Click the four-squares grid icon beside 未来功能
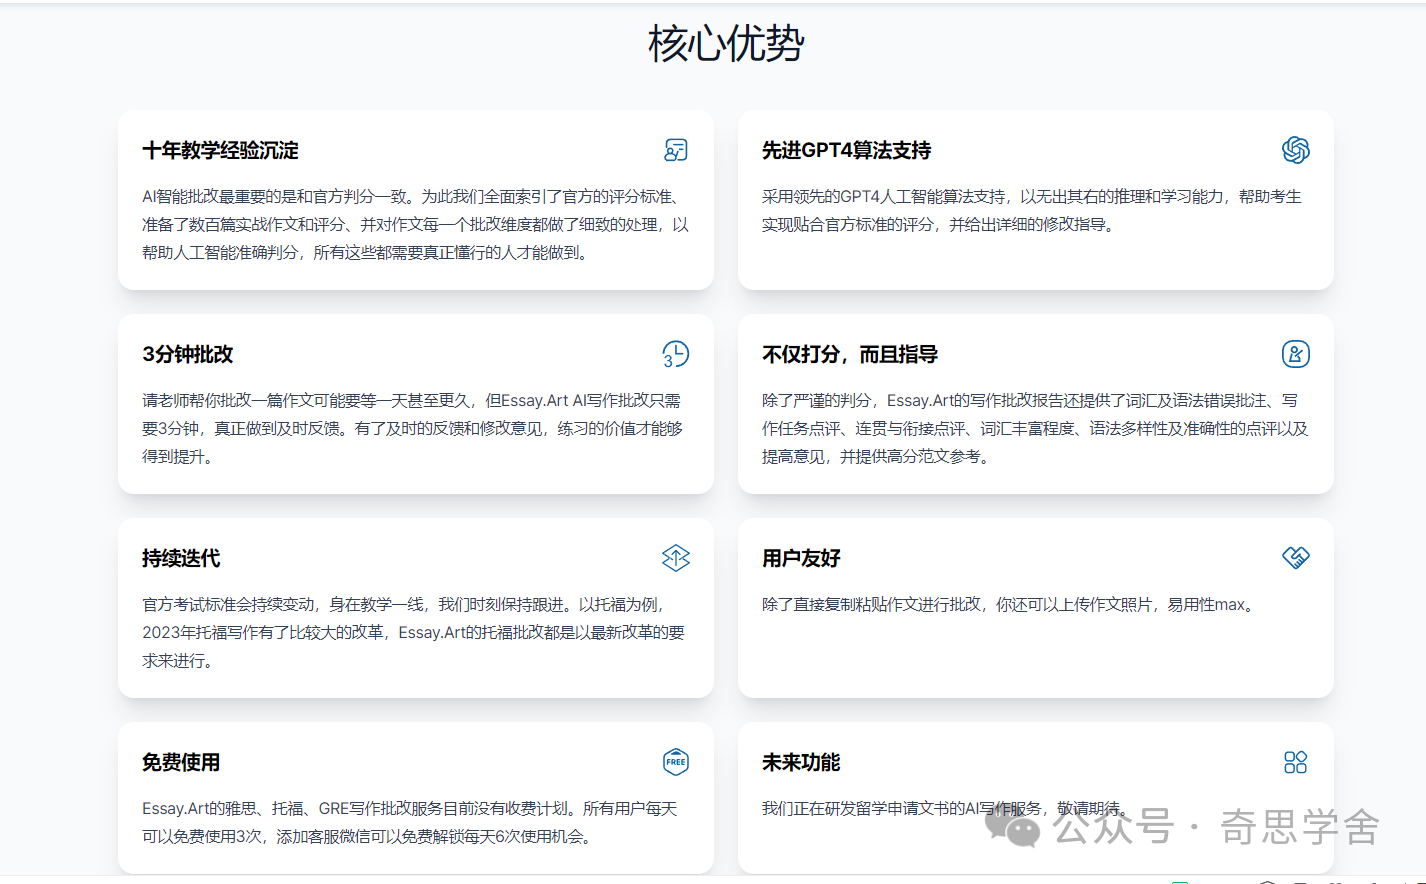The height and width of the screenshot is (884, 1426). [1295, 762]
